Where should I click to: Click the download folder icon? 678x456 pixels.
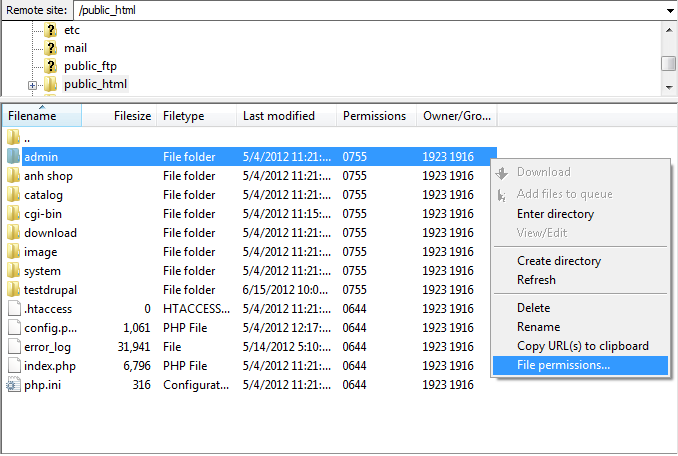(x=13, y=232)
